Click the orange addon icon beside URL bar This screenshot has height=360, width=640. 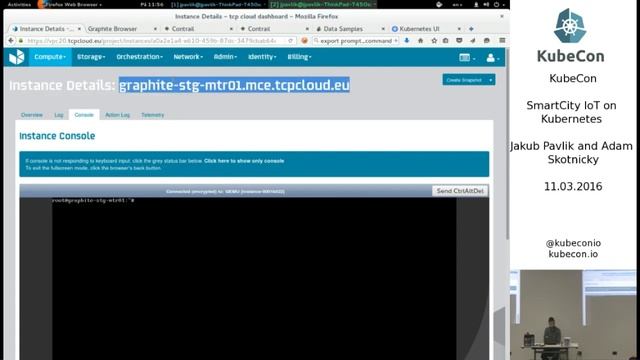304,41
